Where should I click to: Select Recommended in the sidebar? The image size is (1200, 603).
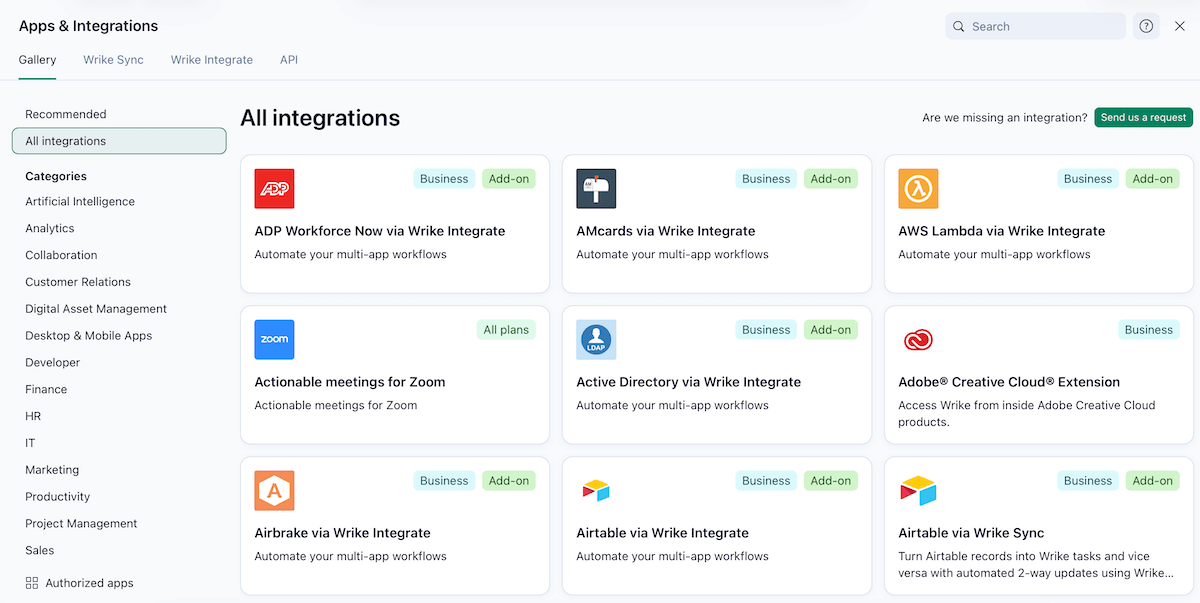(67, 114)
